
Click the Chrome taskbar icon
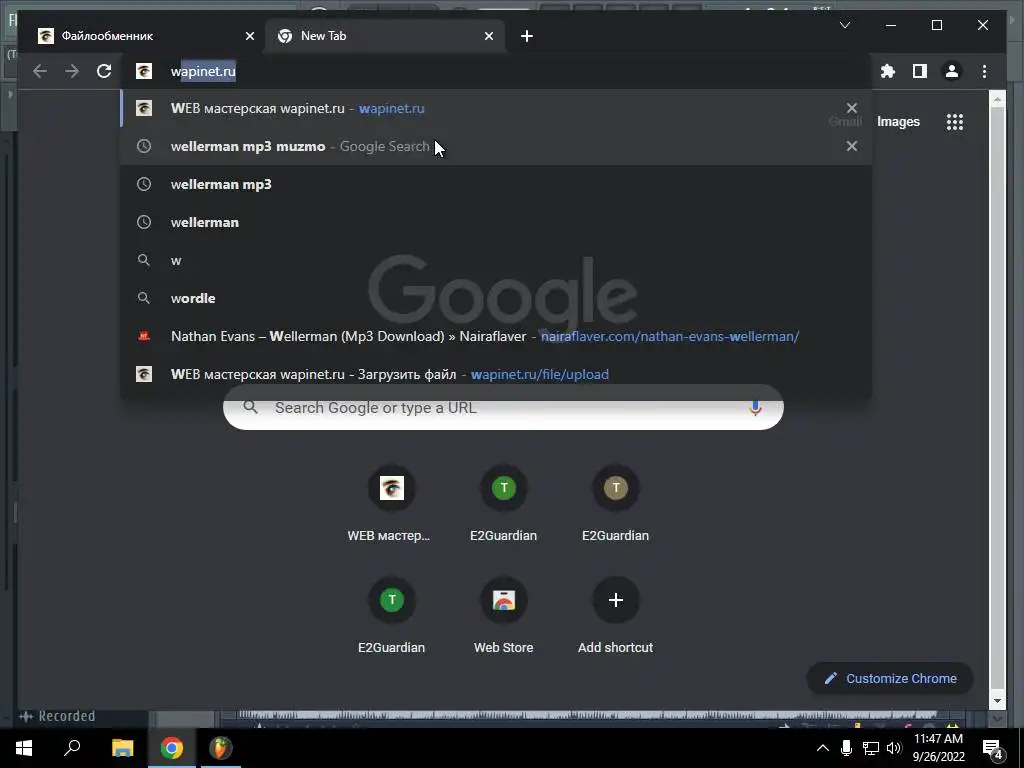tap(172, 748)
